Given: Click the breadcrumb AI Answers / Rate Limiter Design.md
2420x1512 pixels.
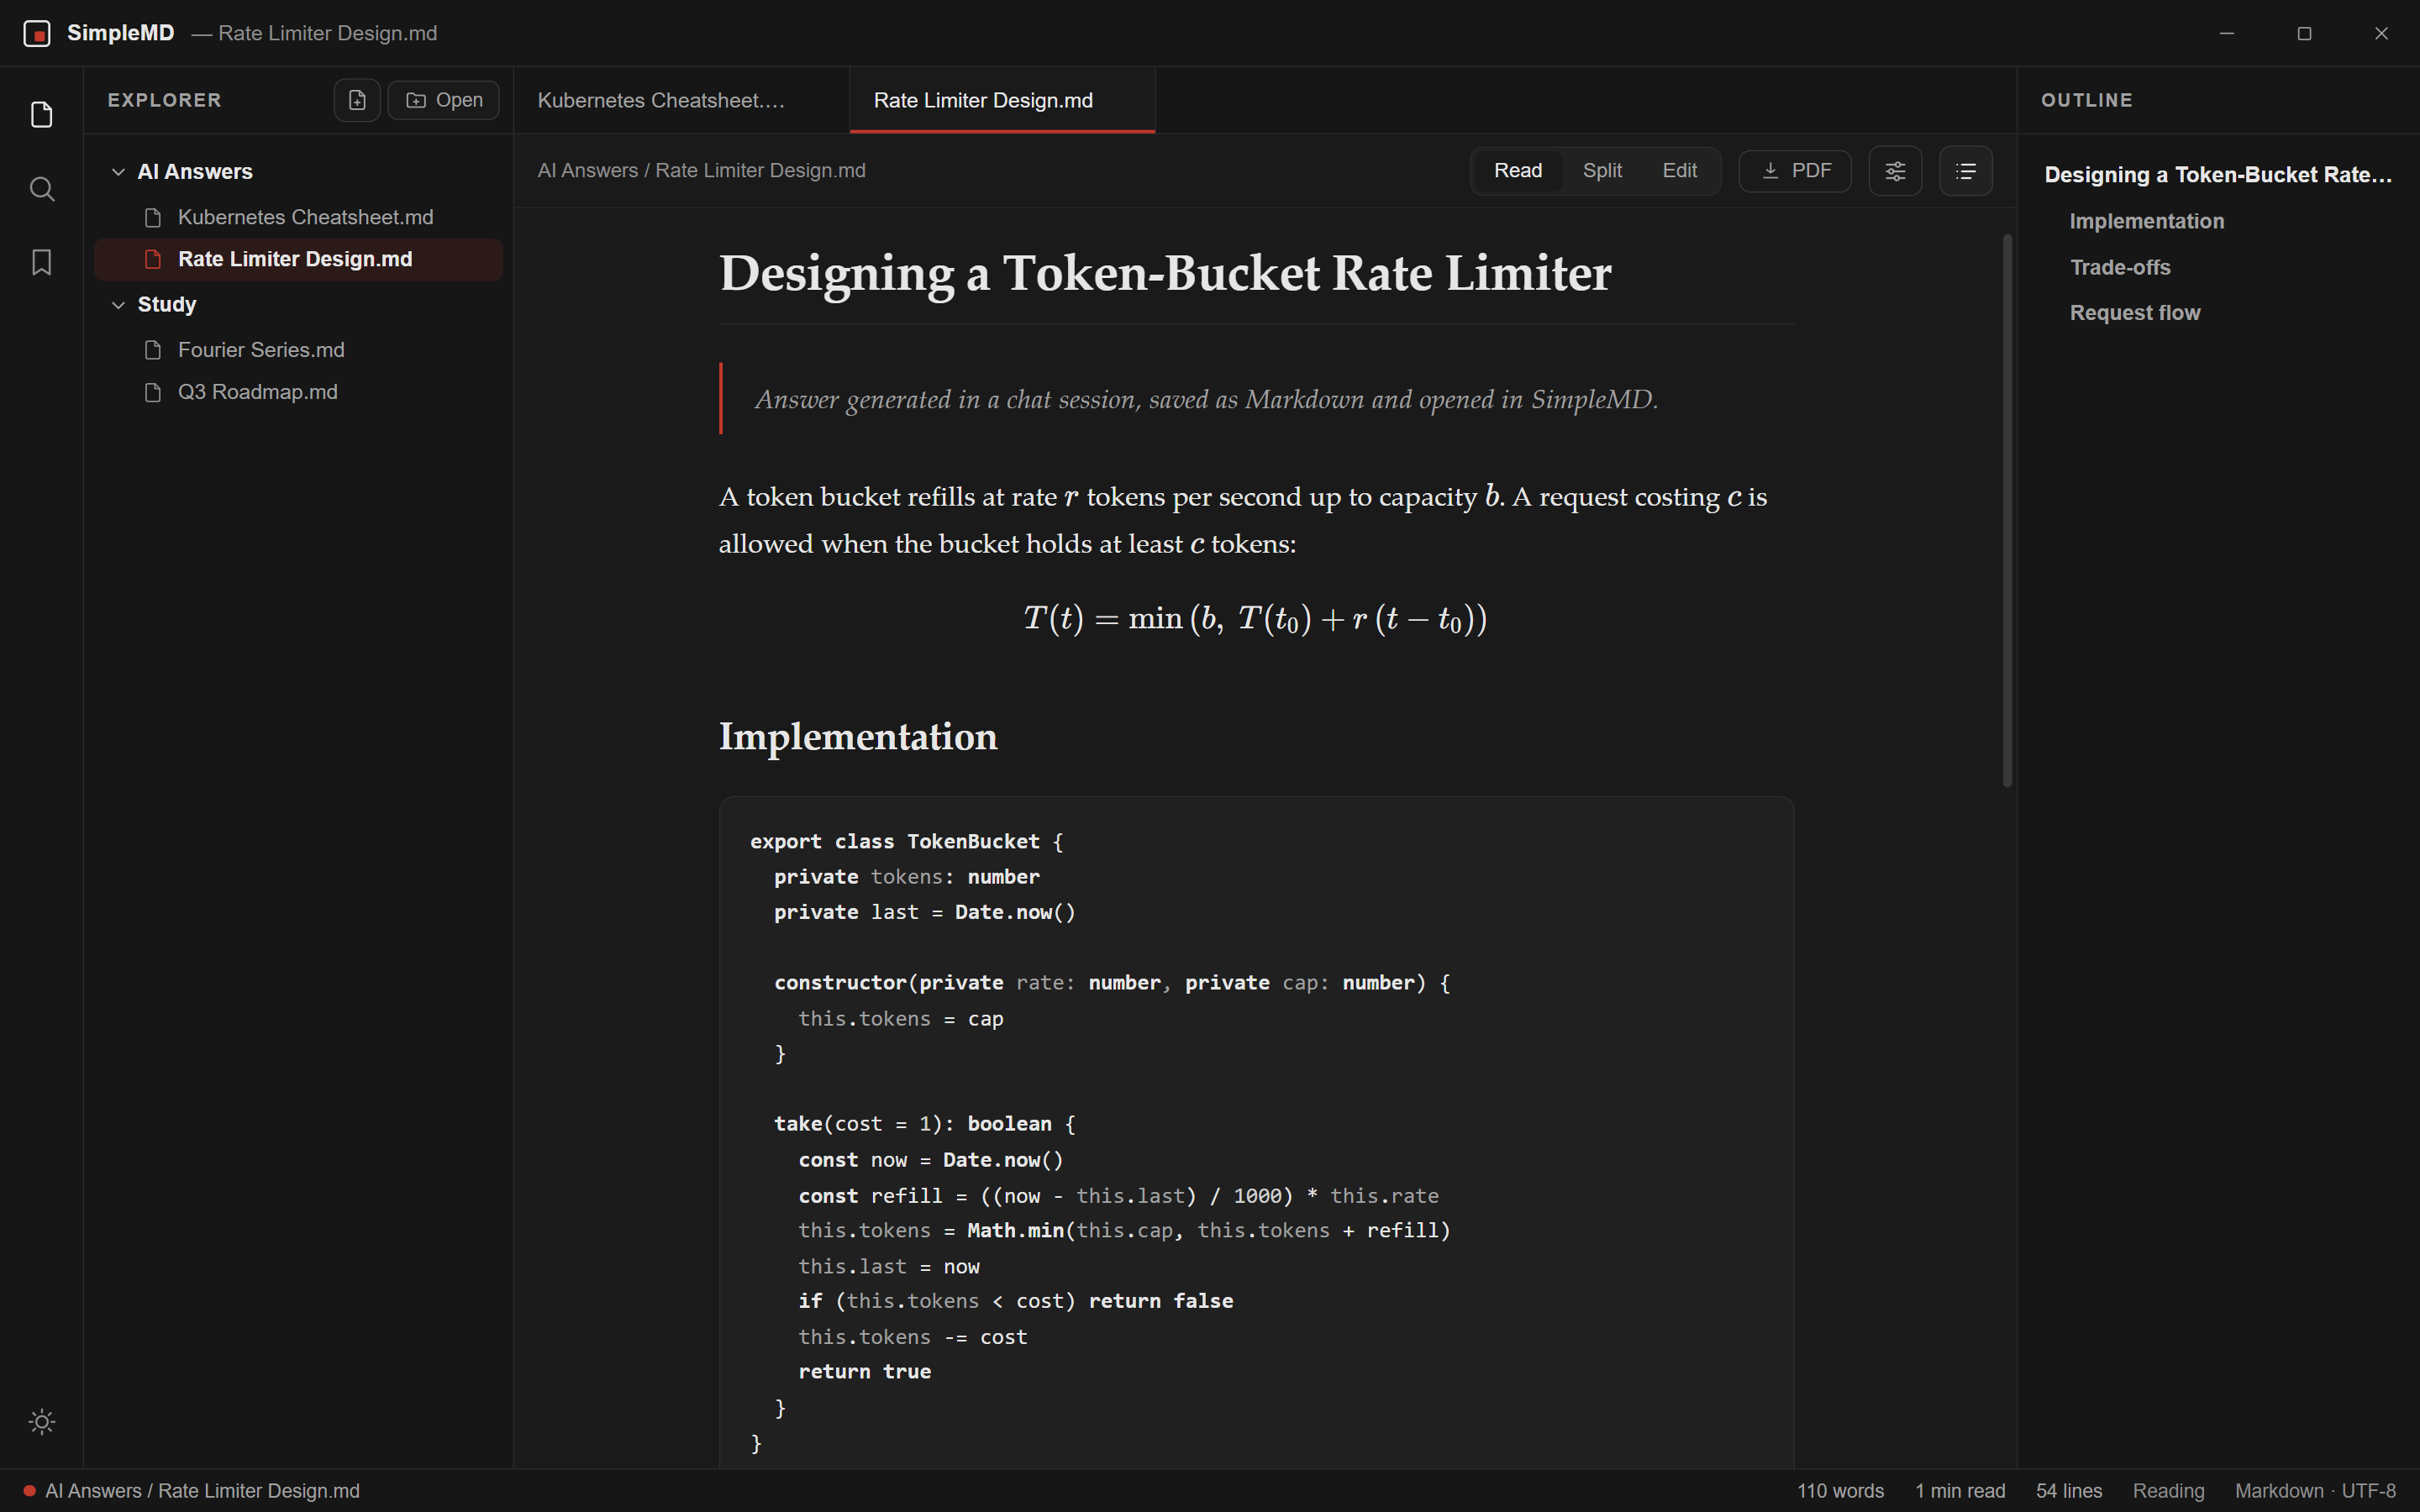Looking at the screenshot, I should (701, 171).
